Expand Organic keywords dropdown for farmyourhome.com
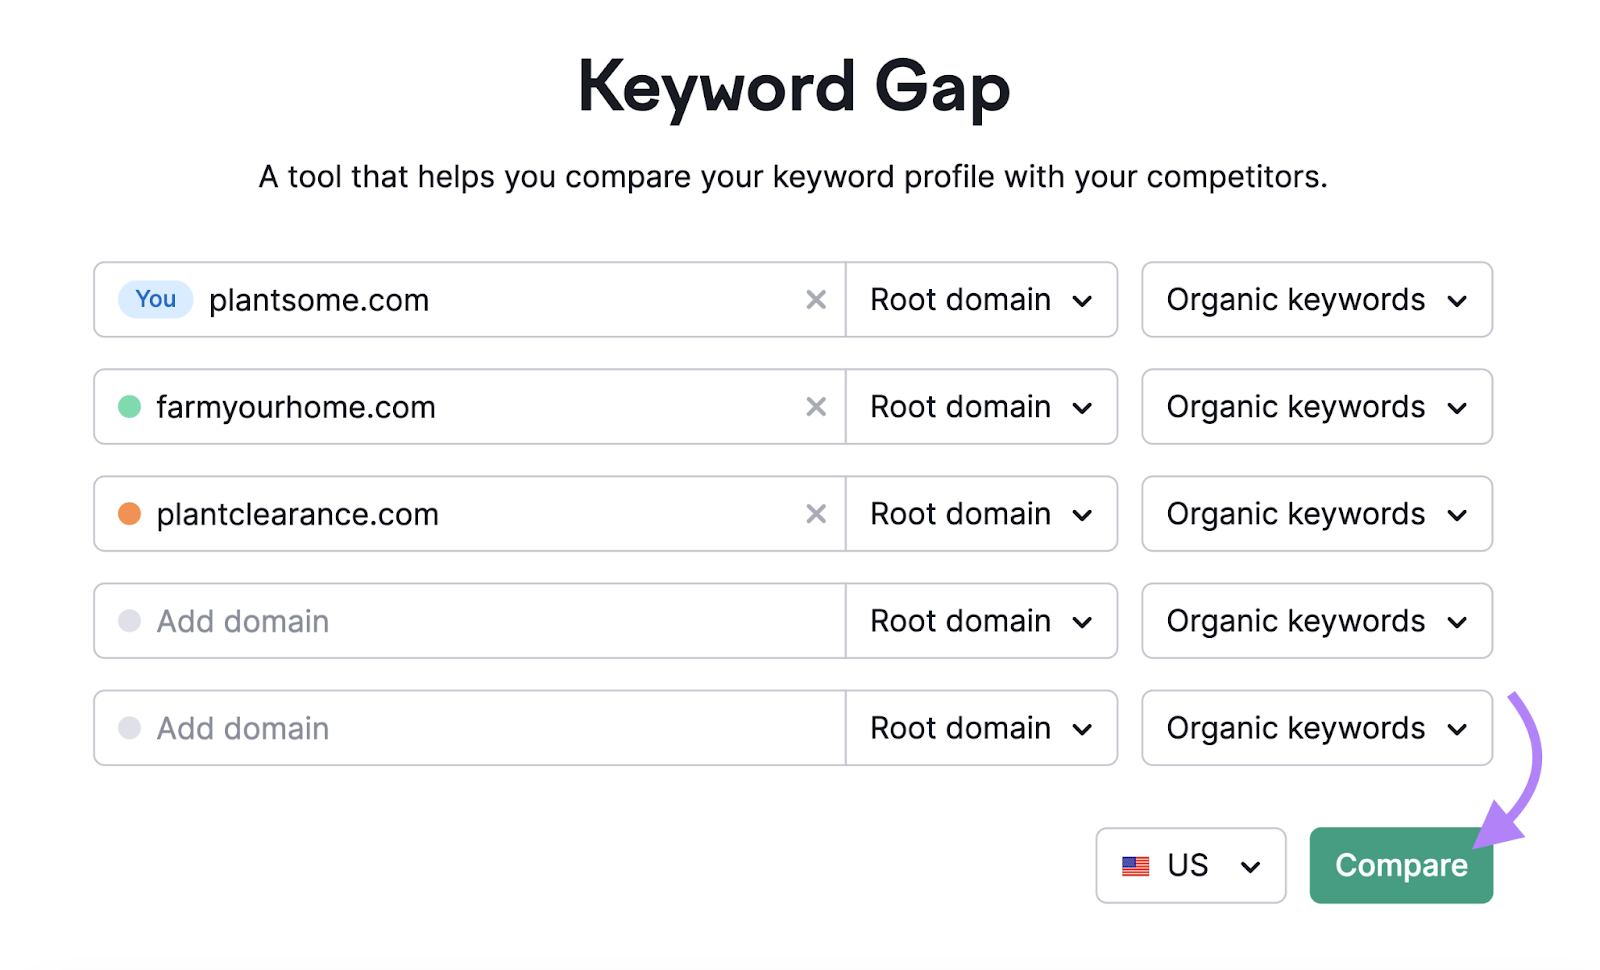Screen dimensions: 1600x970 pyautogui.click(x=1316, y=407)
